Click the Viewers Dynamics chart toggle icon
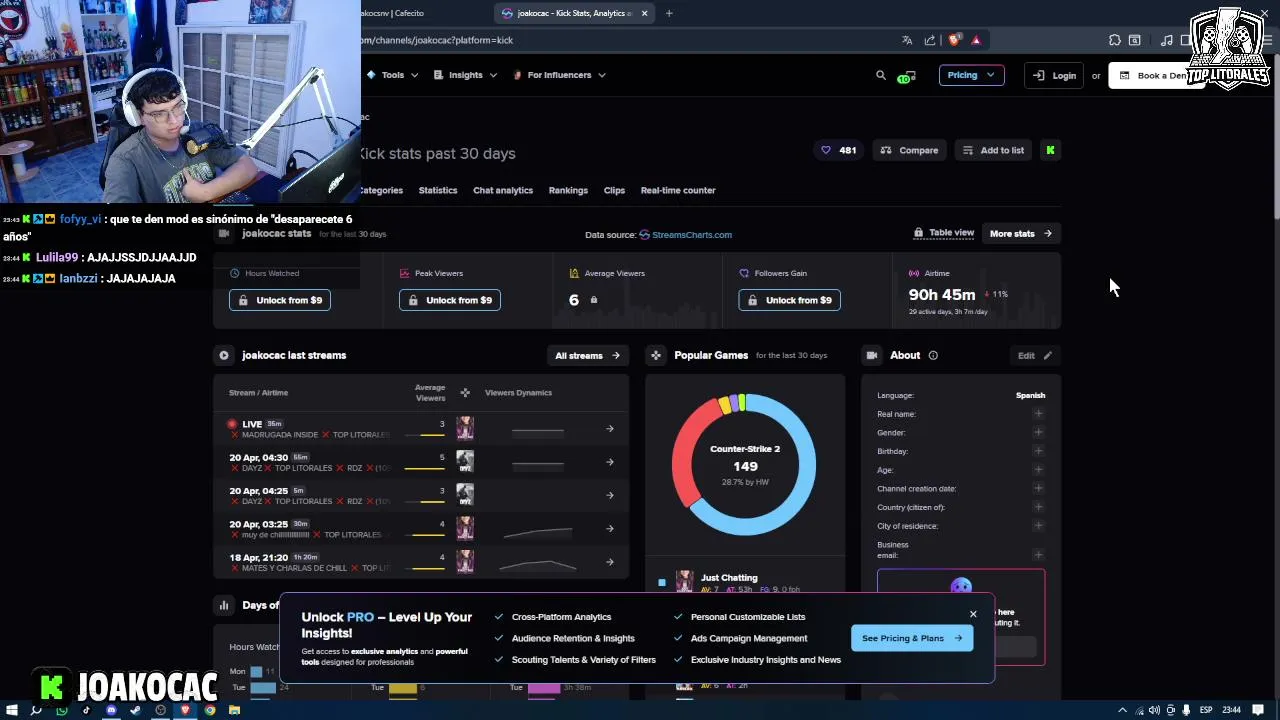Image resolution: width=1280 pixels, height=720 pixels. pos(465,393)
